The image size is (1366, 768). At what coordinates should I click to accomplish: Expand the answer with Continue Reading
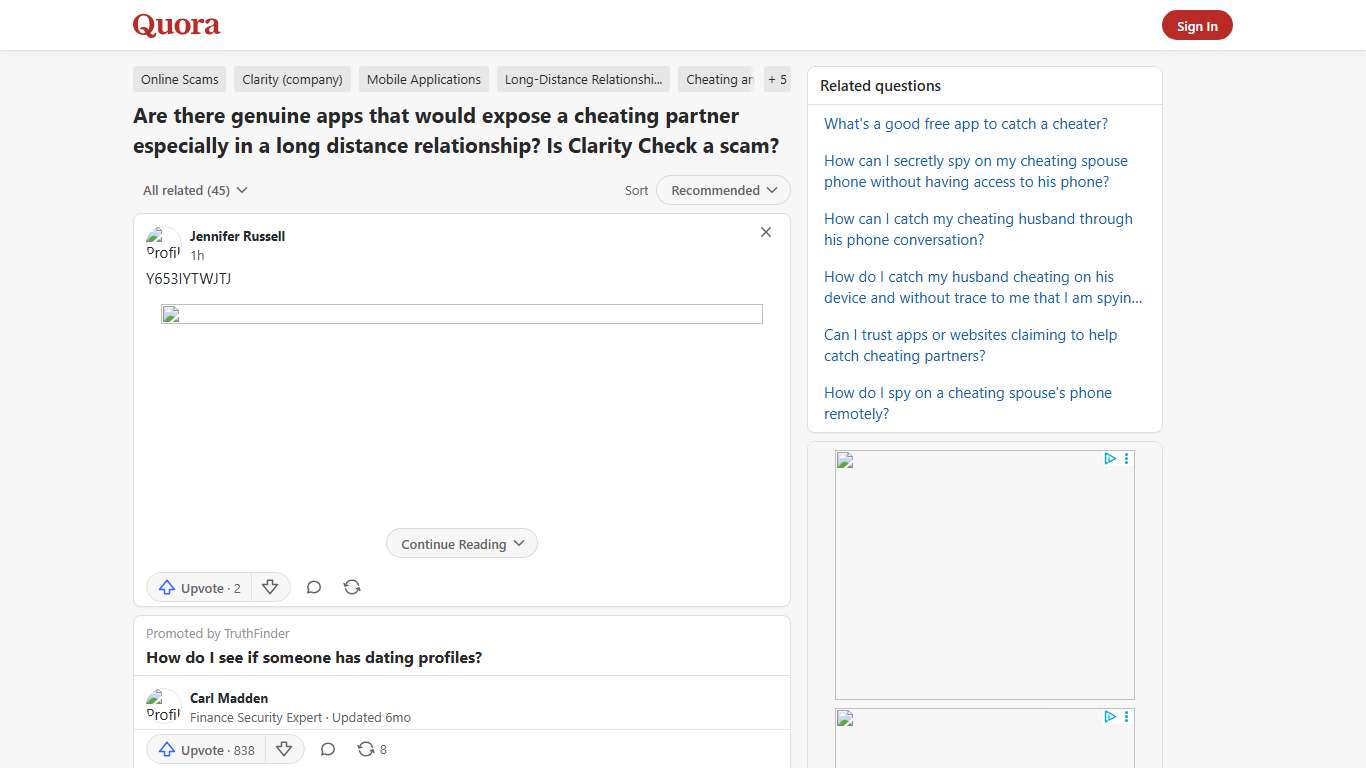click(x=462, y=544)
